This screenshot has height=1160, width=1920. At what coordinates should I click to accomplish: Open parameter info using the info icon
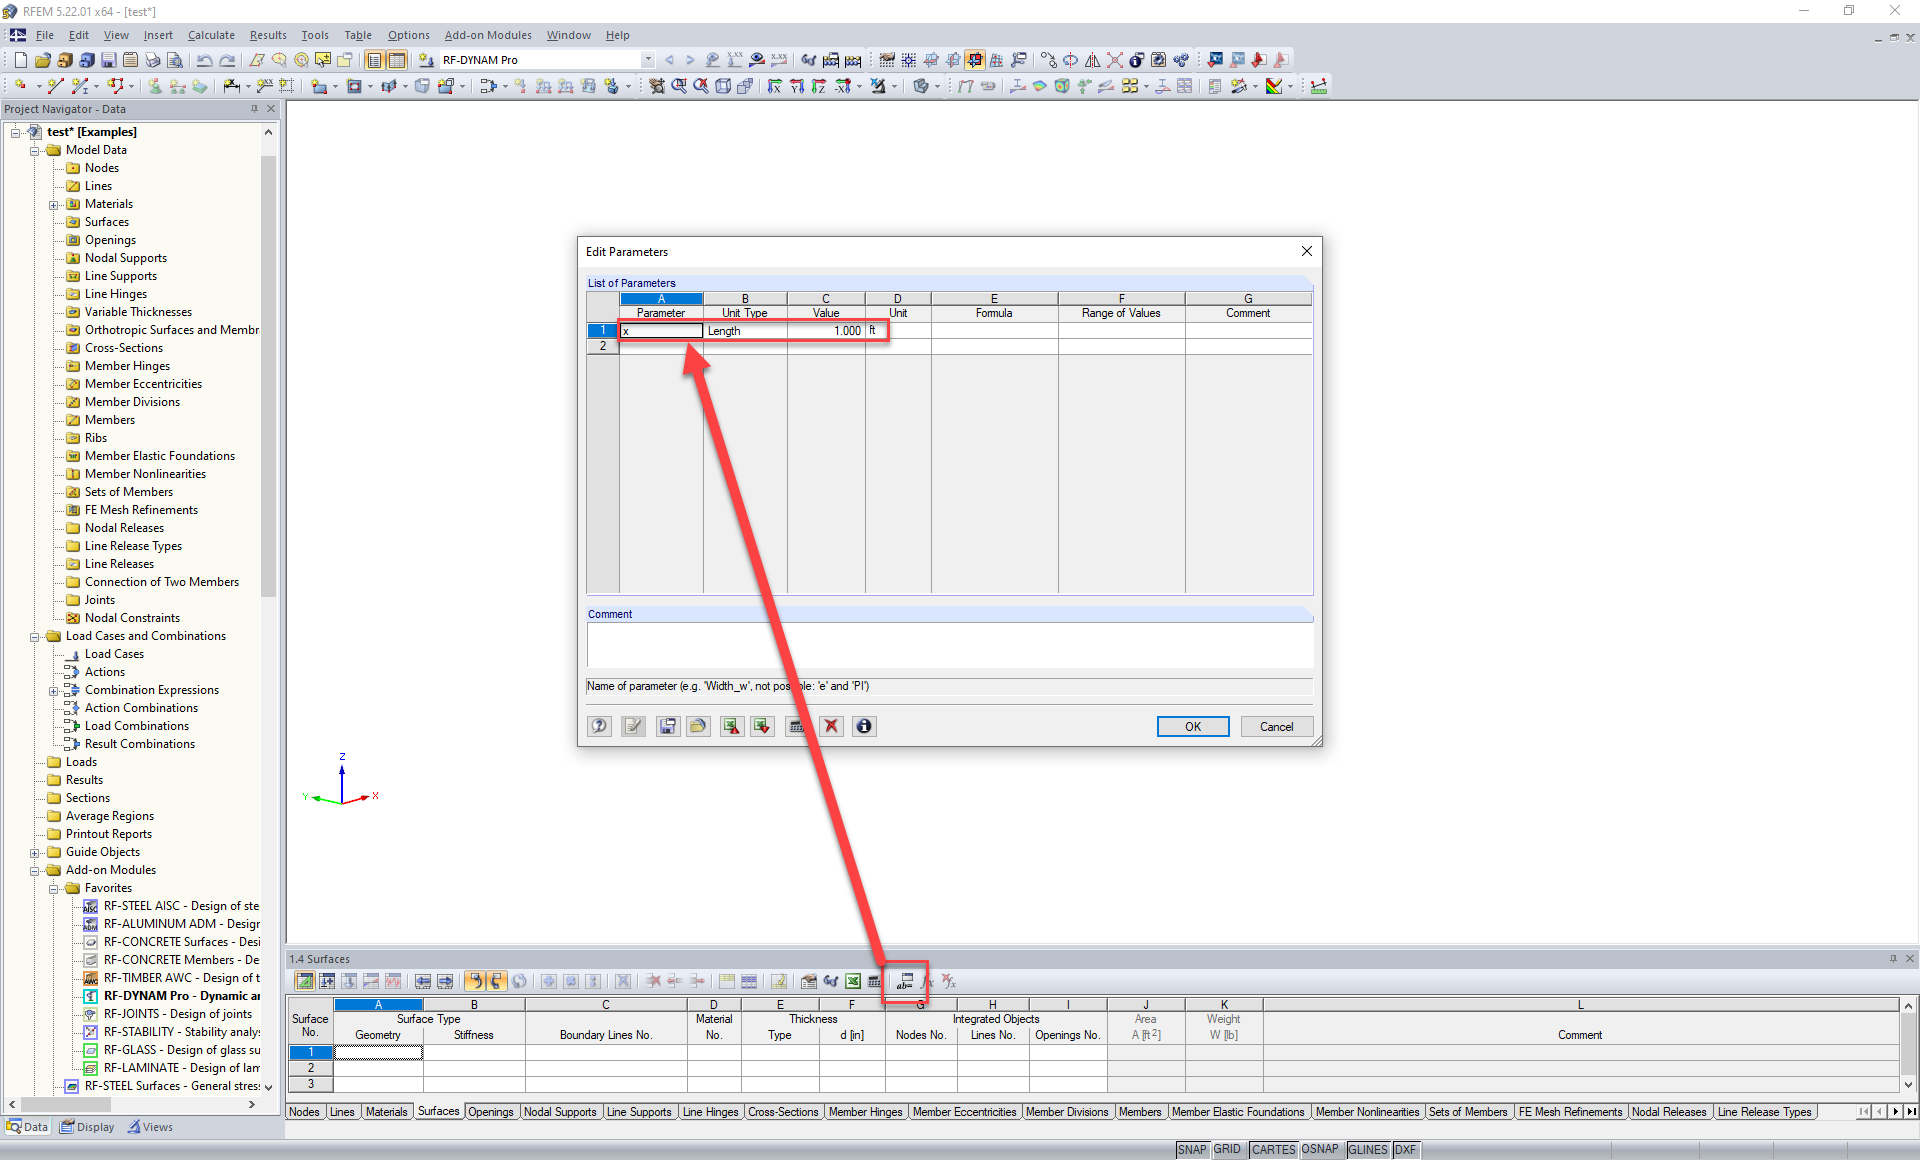(x=863, y=726)
